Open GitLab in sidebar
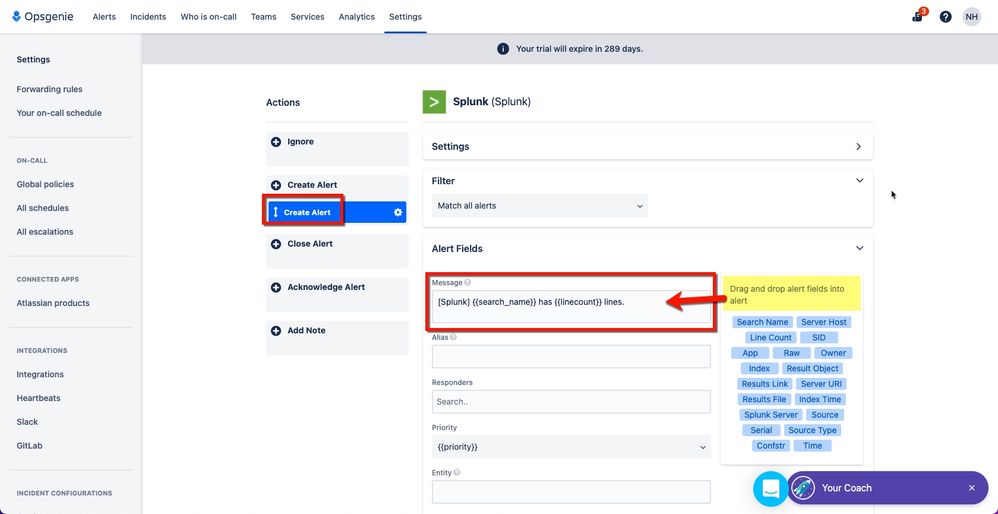 tap(29, 446)
